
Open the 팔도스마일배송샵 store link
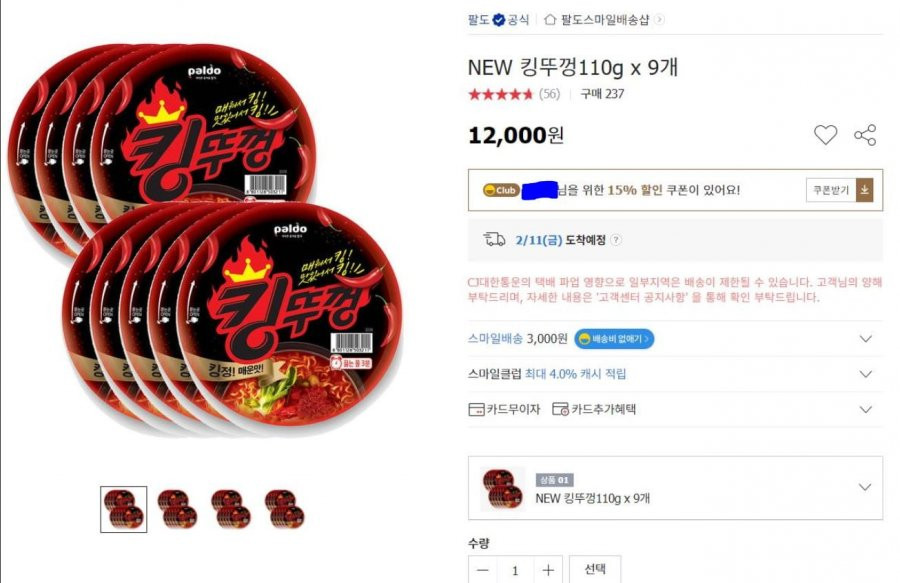604,20
